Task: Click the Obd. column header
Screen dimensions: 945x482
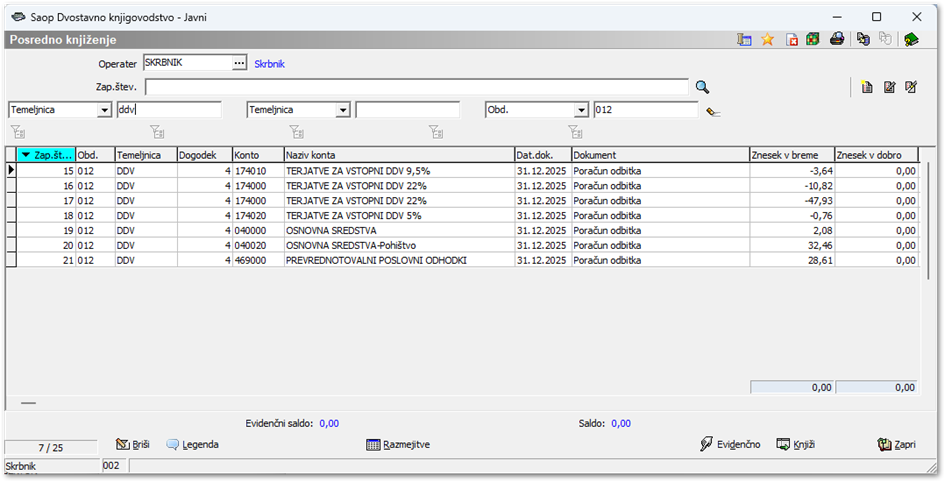Action: [95, 155]
